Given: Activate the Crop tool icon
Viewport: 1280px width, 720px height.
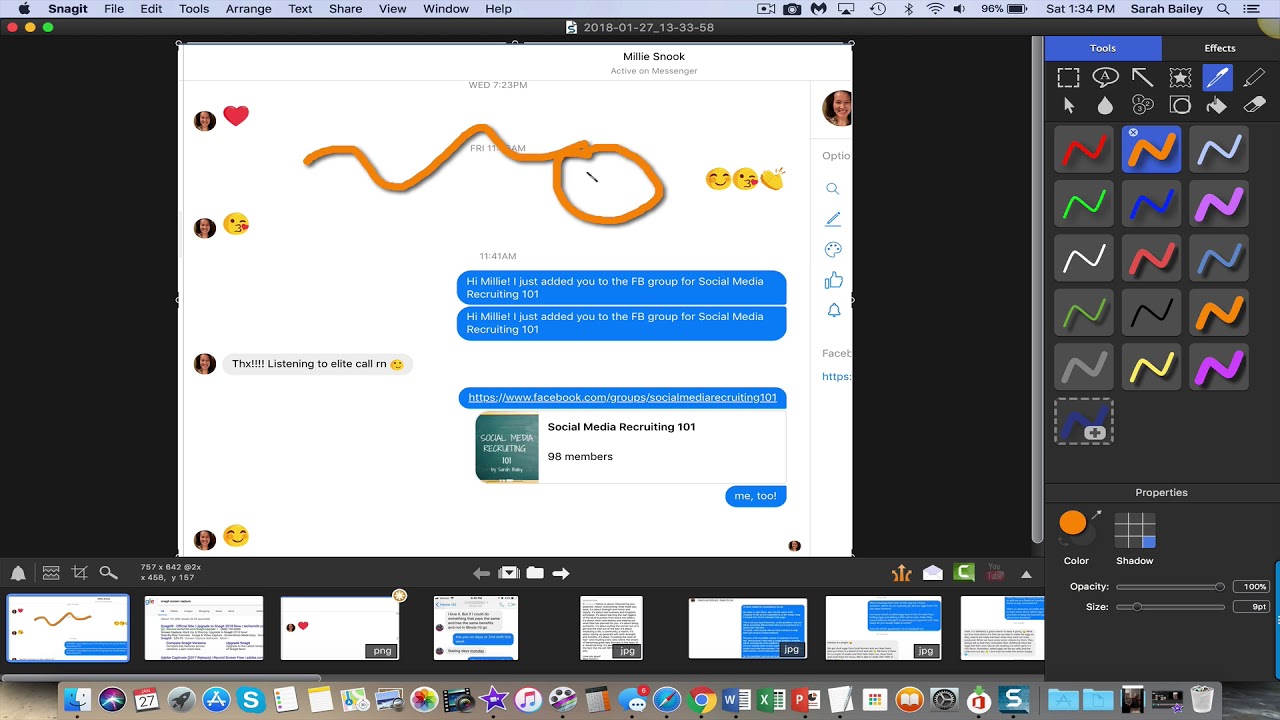Looking at the screenshot, I should click(x=80, y=573).
